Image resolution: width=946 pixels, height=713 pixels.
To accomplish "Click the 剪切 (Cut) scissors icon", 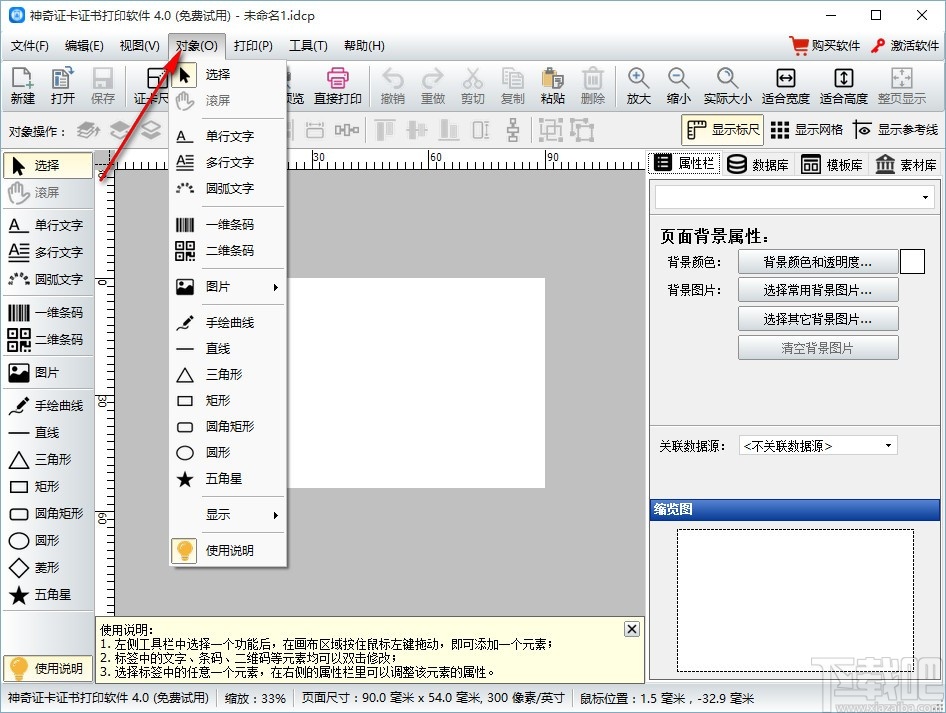I will 472,85.
